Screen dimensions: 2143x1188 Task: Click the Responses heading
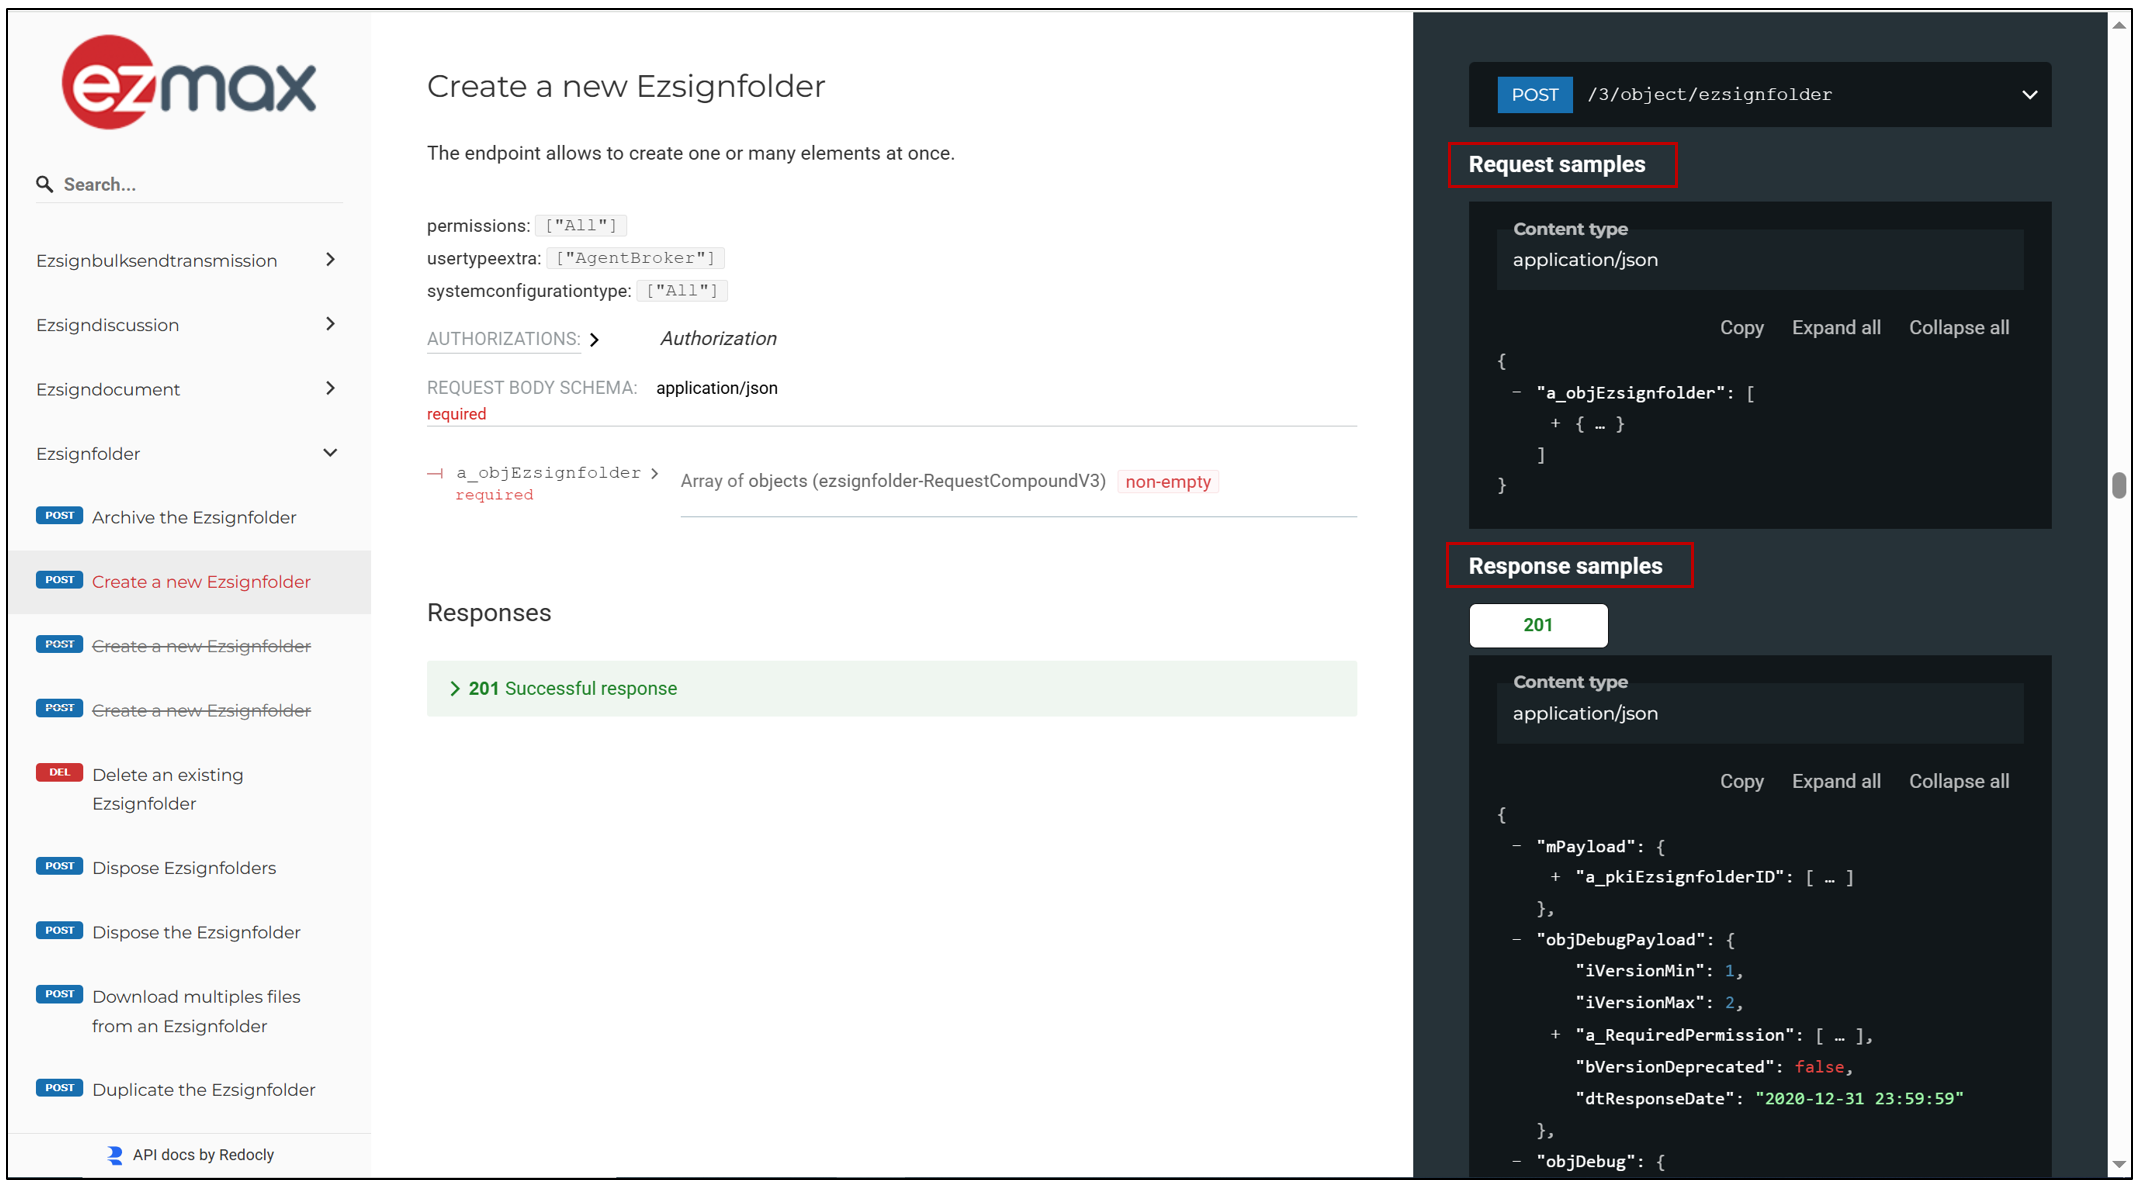pos(489,613)
